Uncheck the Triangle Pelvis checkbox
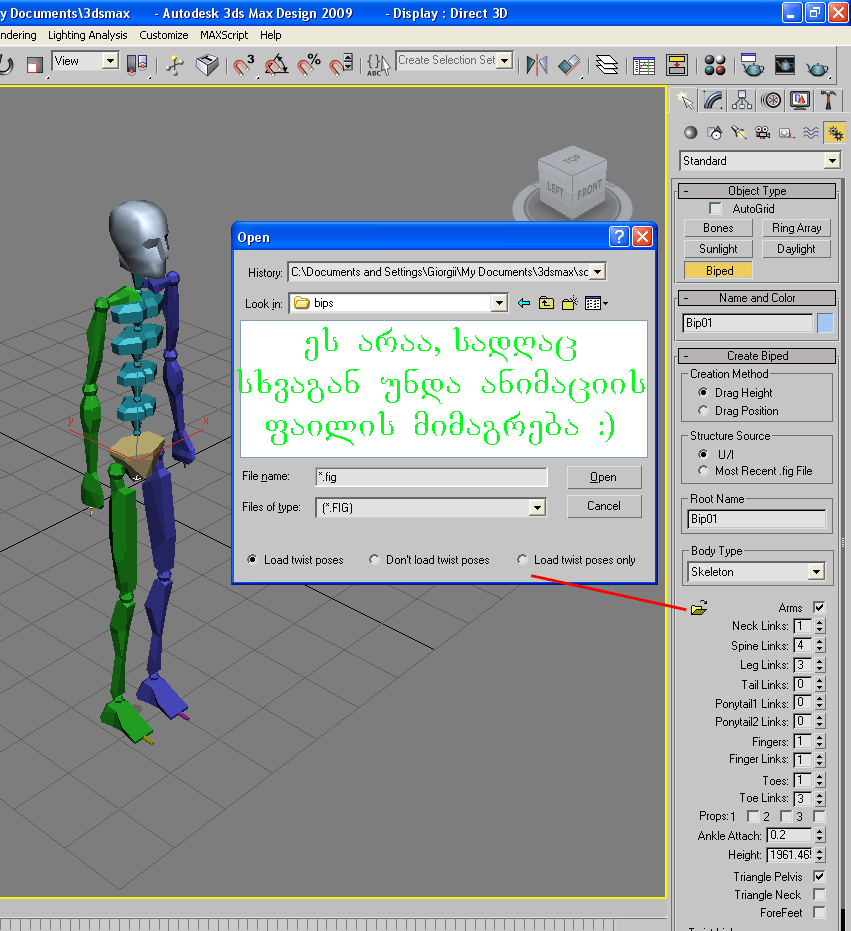 pyautogui.click(x=819, y=876)
